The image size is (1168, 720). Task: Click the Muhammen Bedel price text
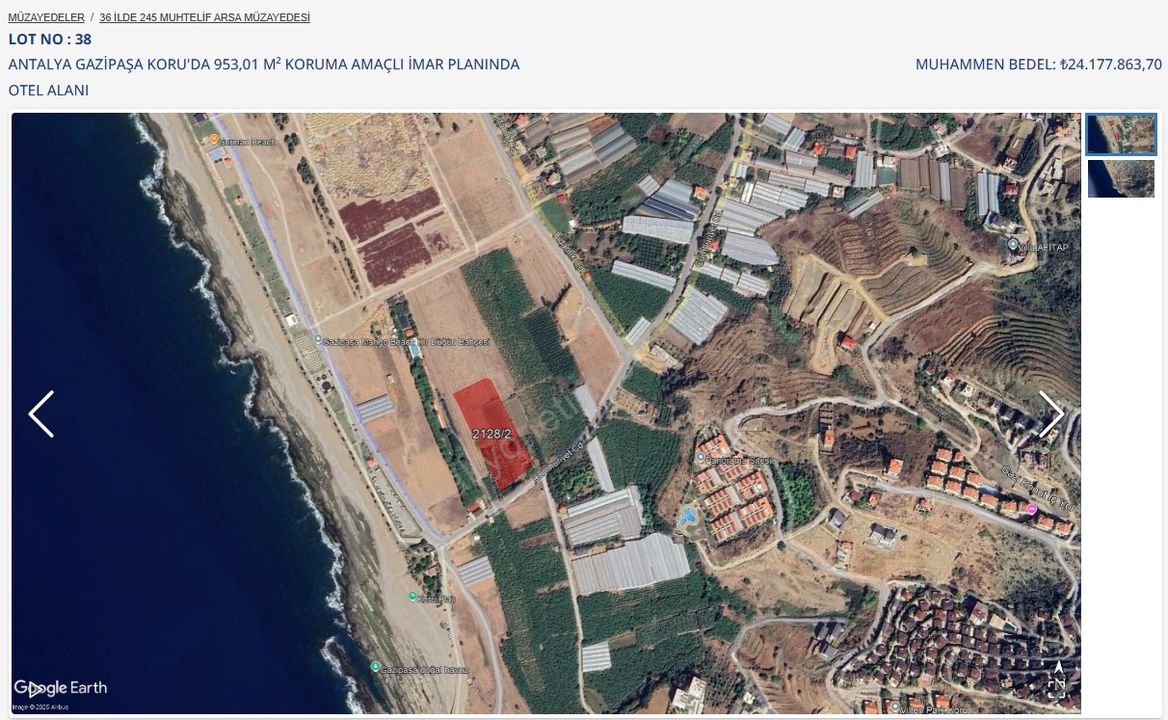coord(1038,65)
